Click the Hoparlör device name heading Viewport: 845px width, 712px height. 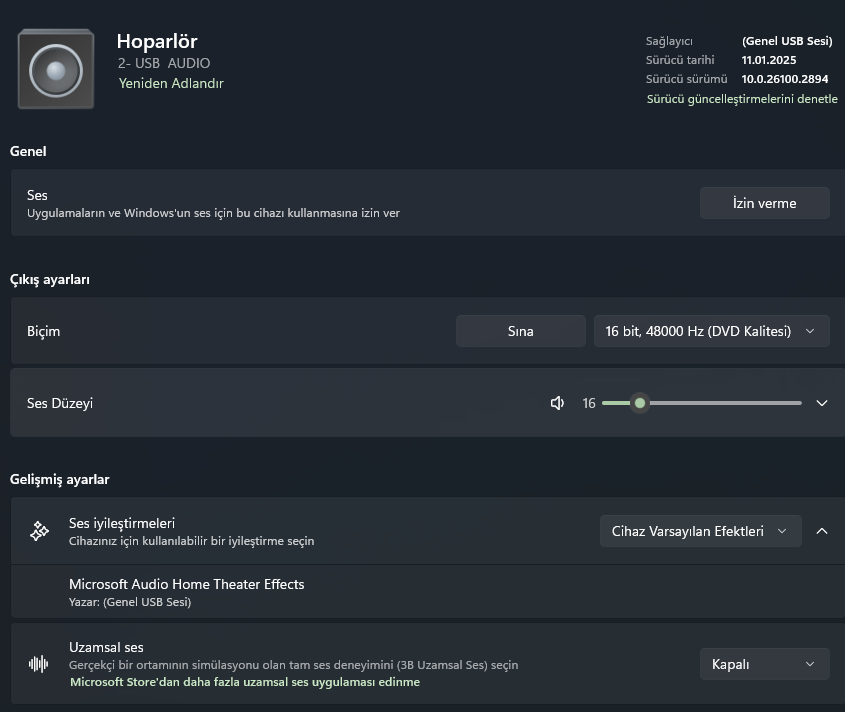tap(157, 41)
